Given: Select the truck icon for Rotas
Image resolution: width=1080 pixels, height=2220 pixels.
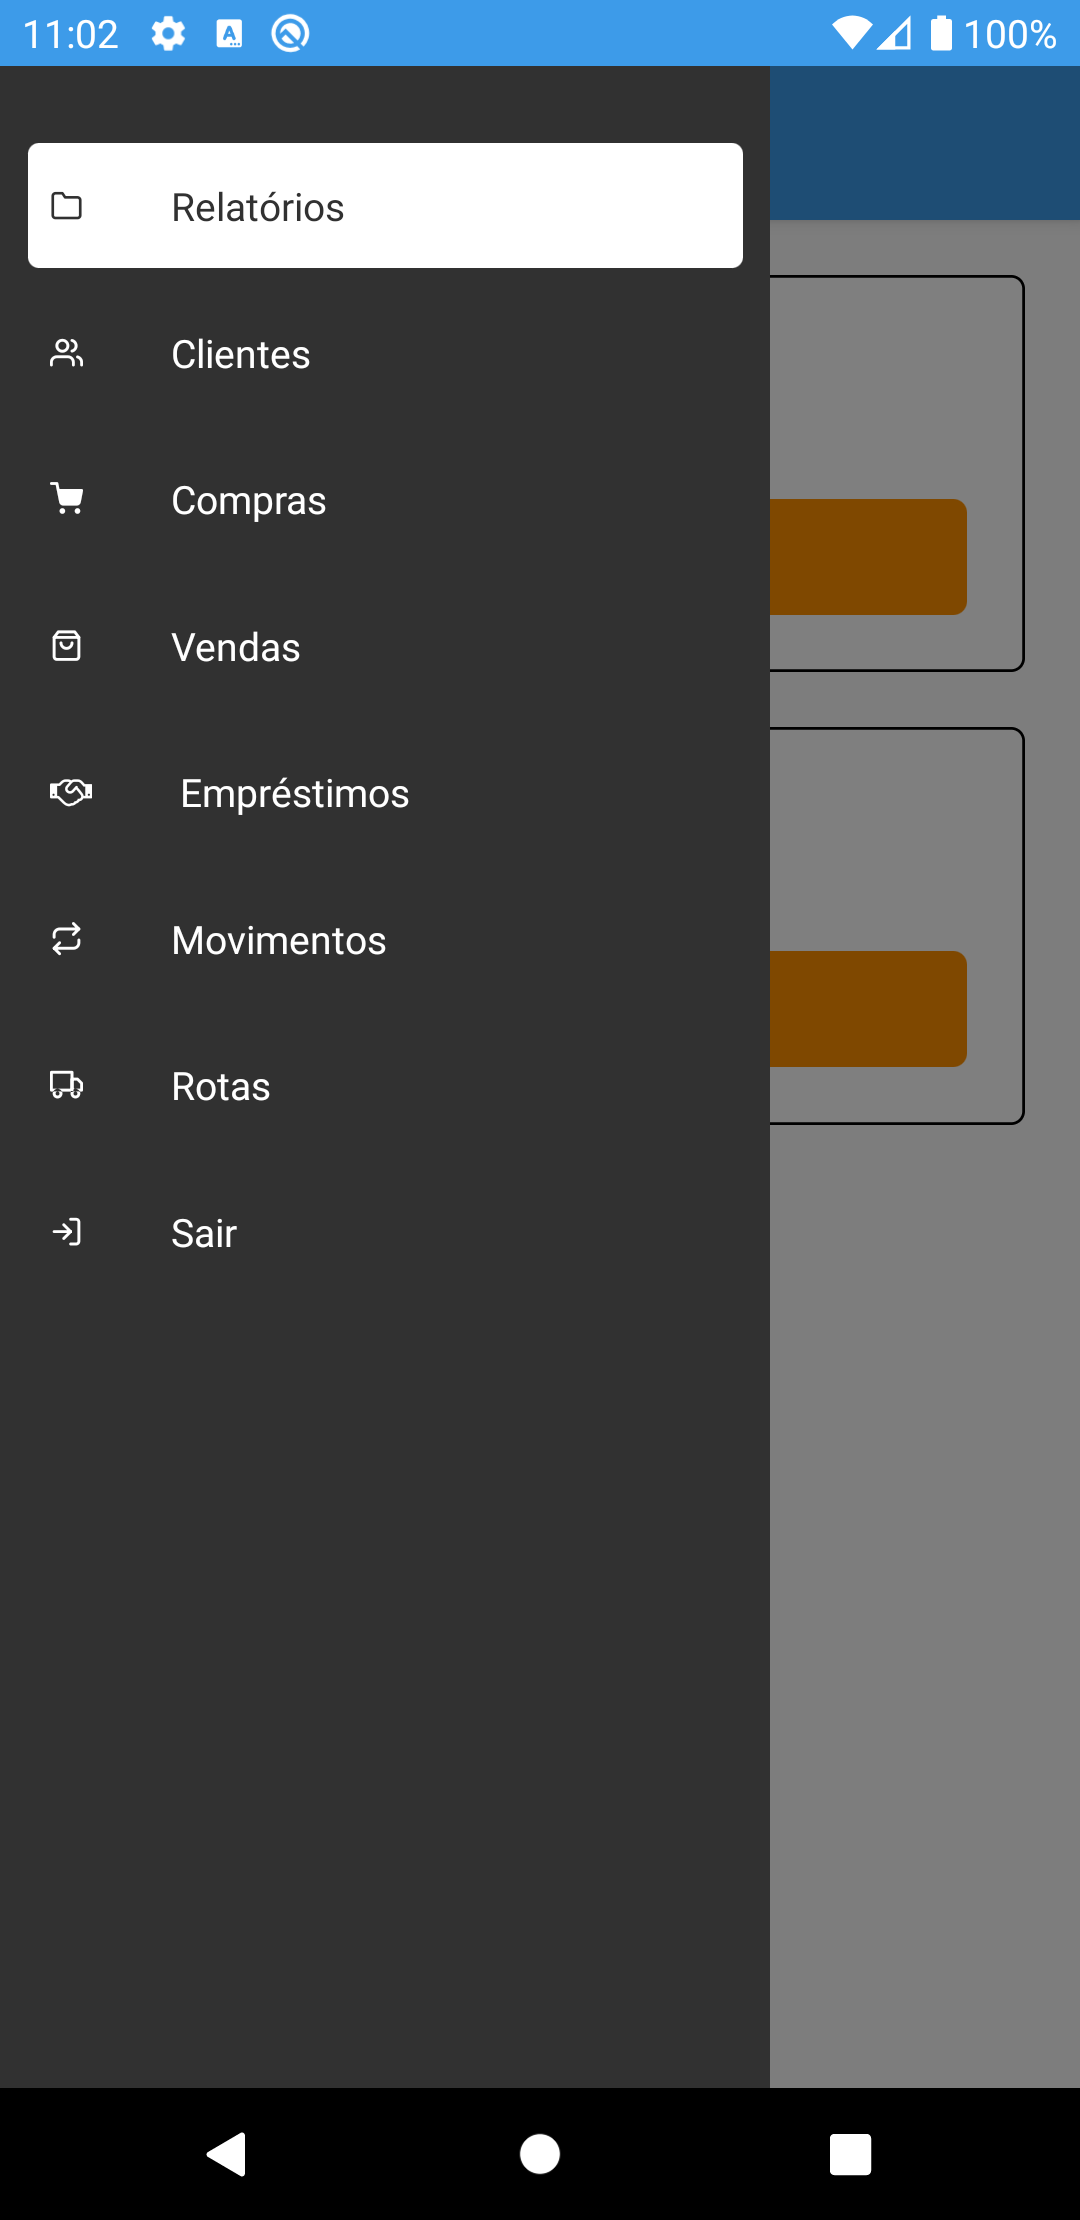Looking at the screenshot, I should 67,1085.
